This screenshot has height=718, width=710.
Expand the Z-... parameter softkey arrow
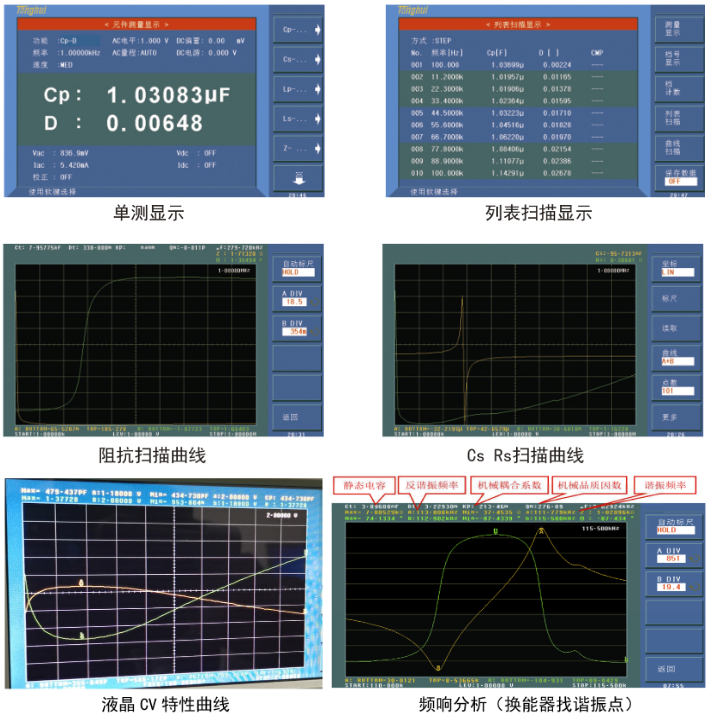click(x=317, y=148)
